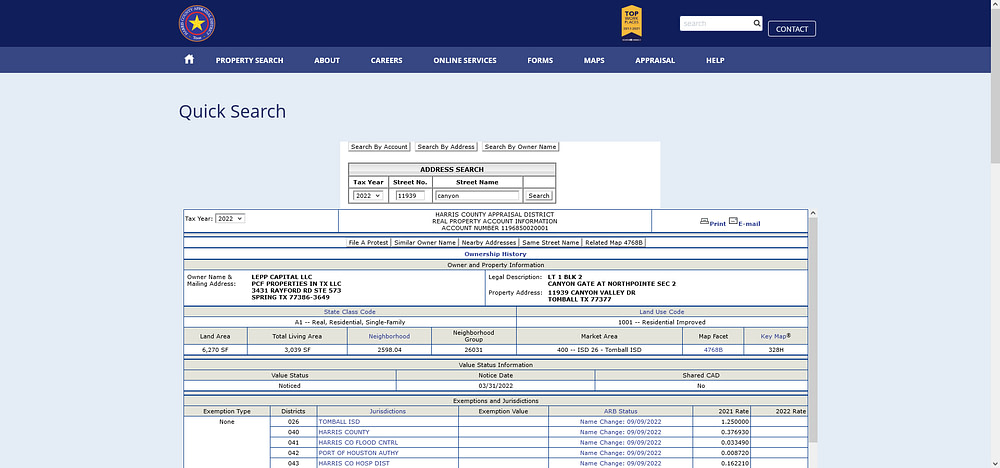Click the LEPP CAPITAL LLC owner name
Screen dimensions: 1000x468
(x=282, y=277)
